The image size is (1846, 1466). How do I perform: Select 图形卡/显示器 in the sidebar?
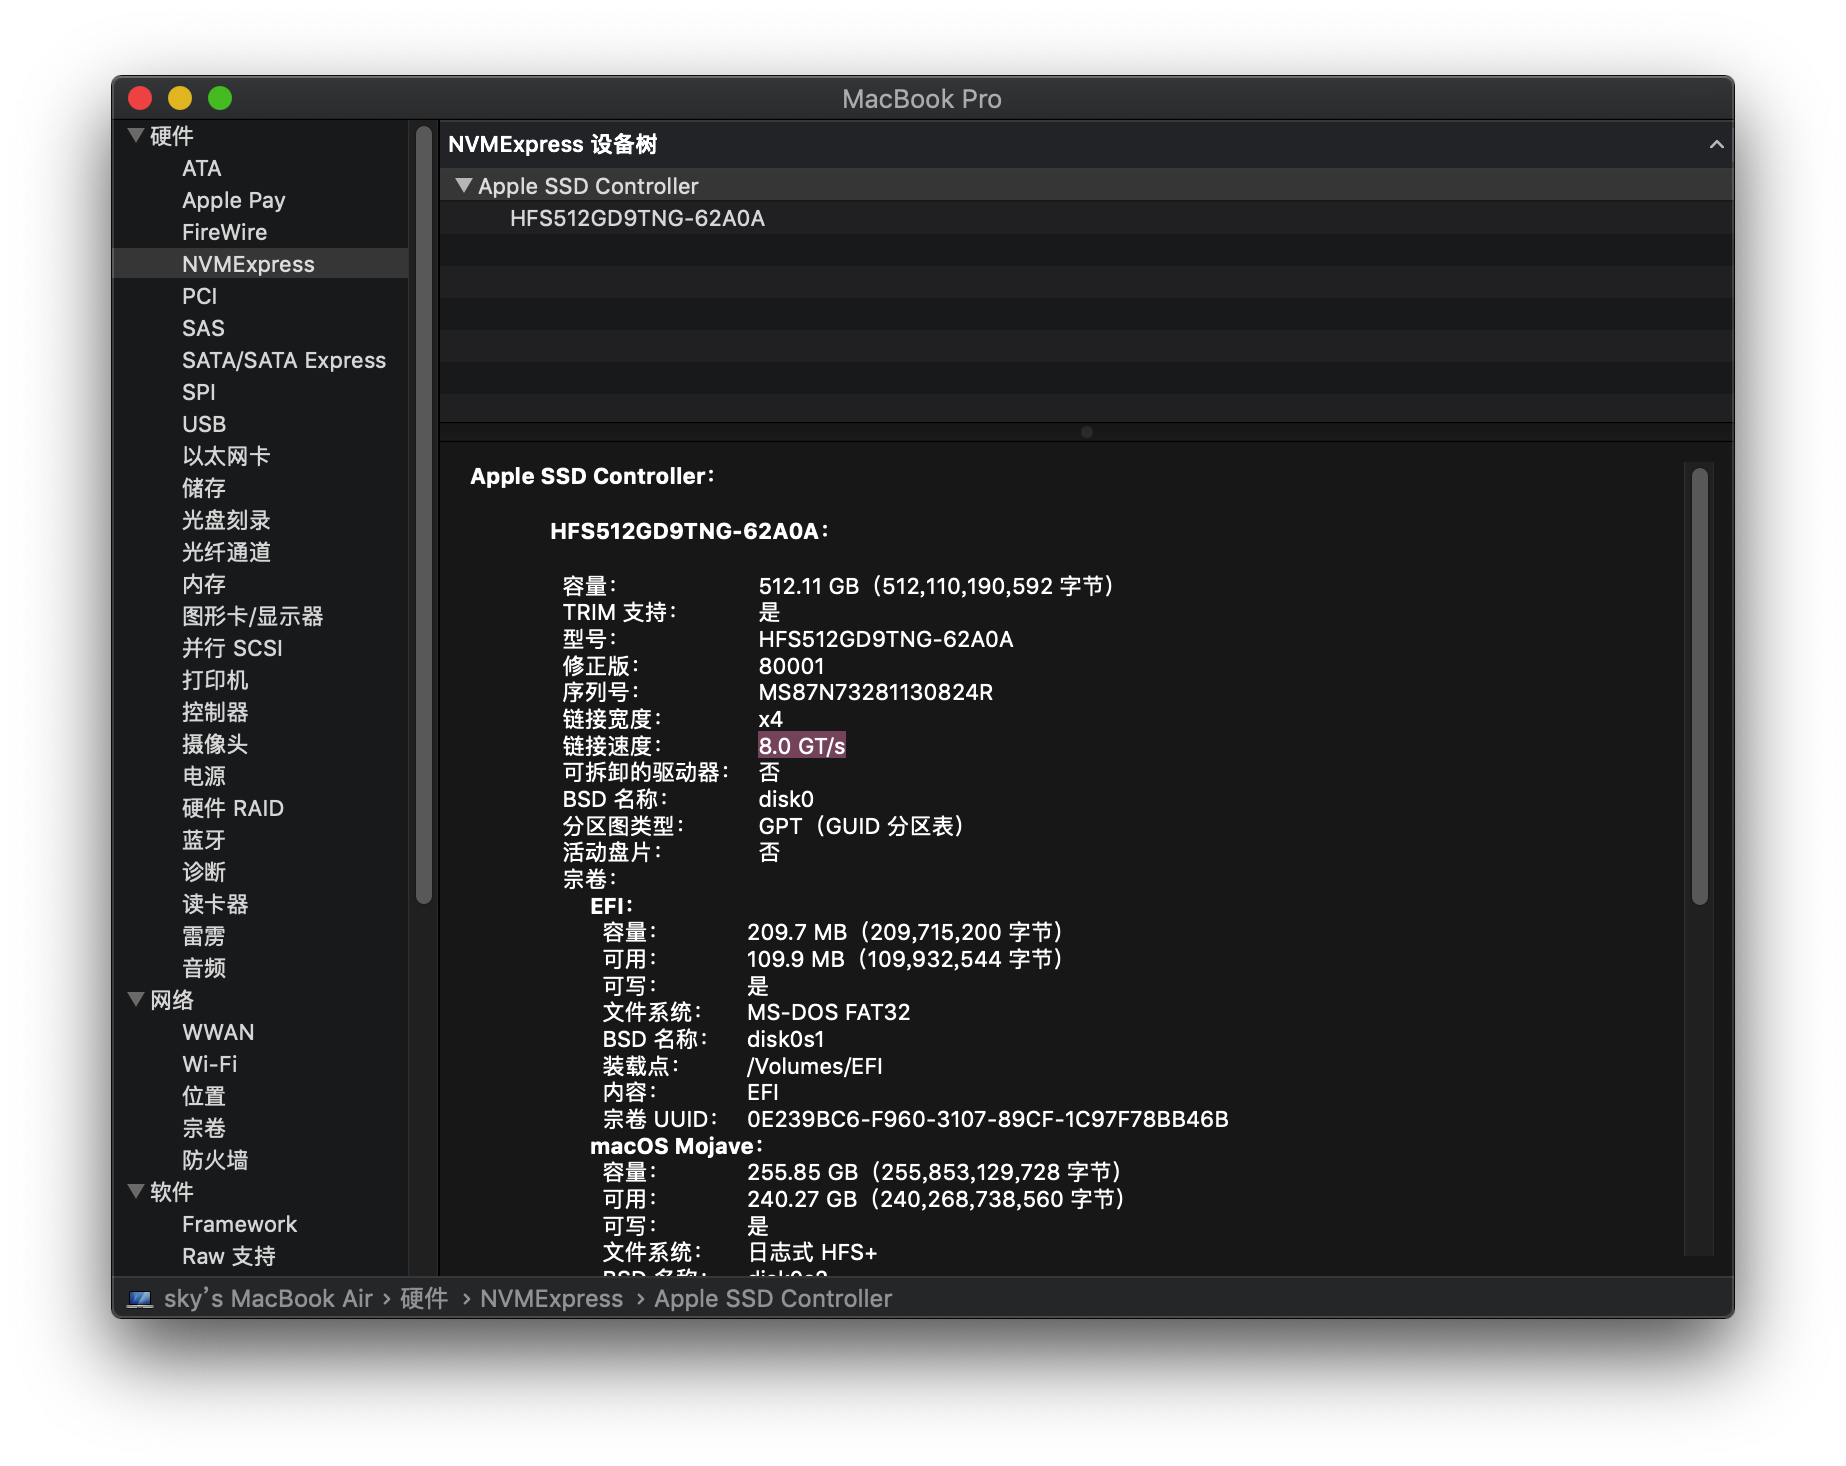252,616
